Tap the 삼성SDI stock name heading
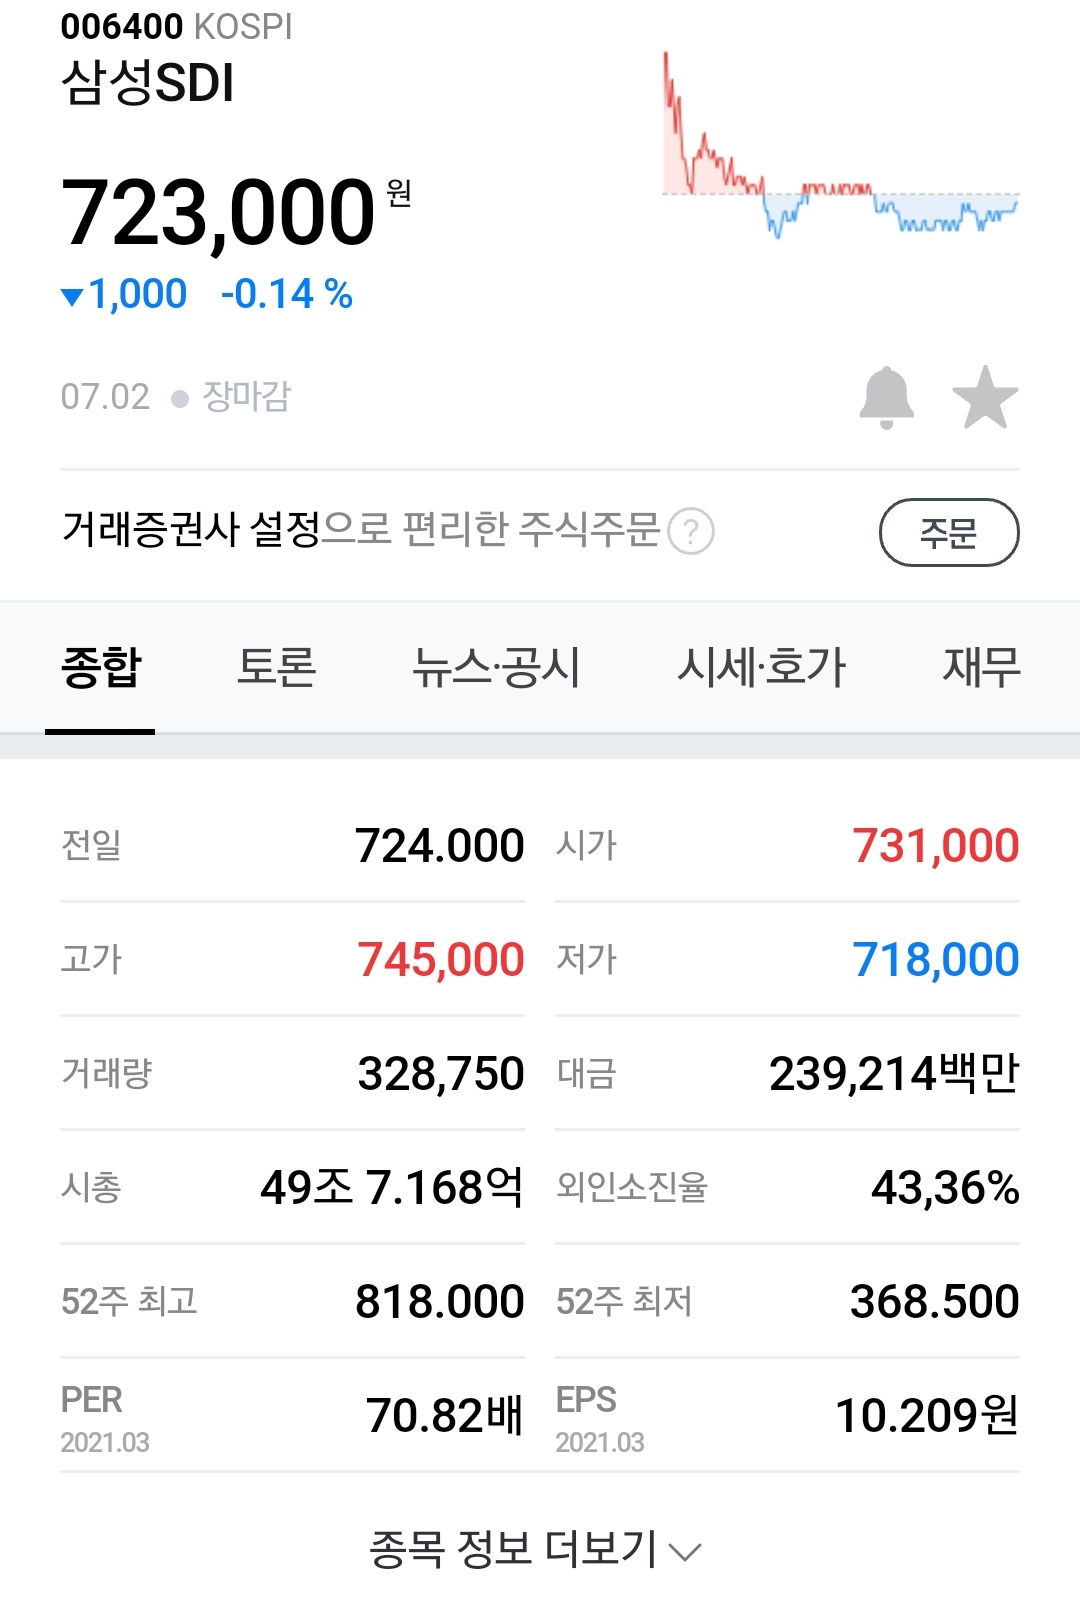This screenshot has width=1080, height=1617. coord(148,83)
